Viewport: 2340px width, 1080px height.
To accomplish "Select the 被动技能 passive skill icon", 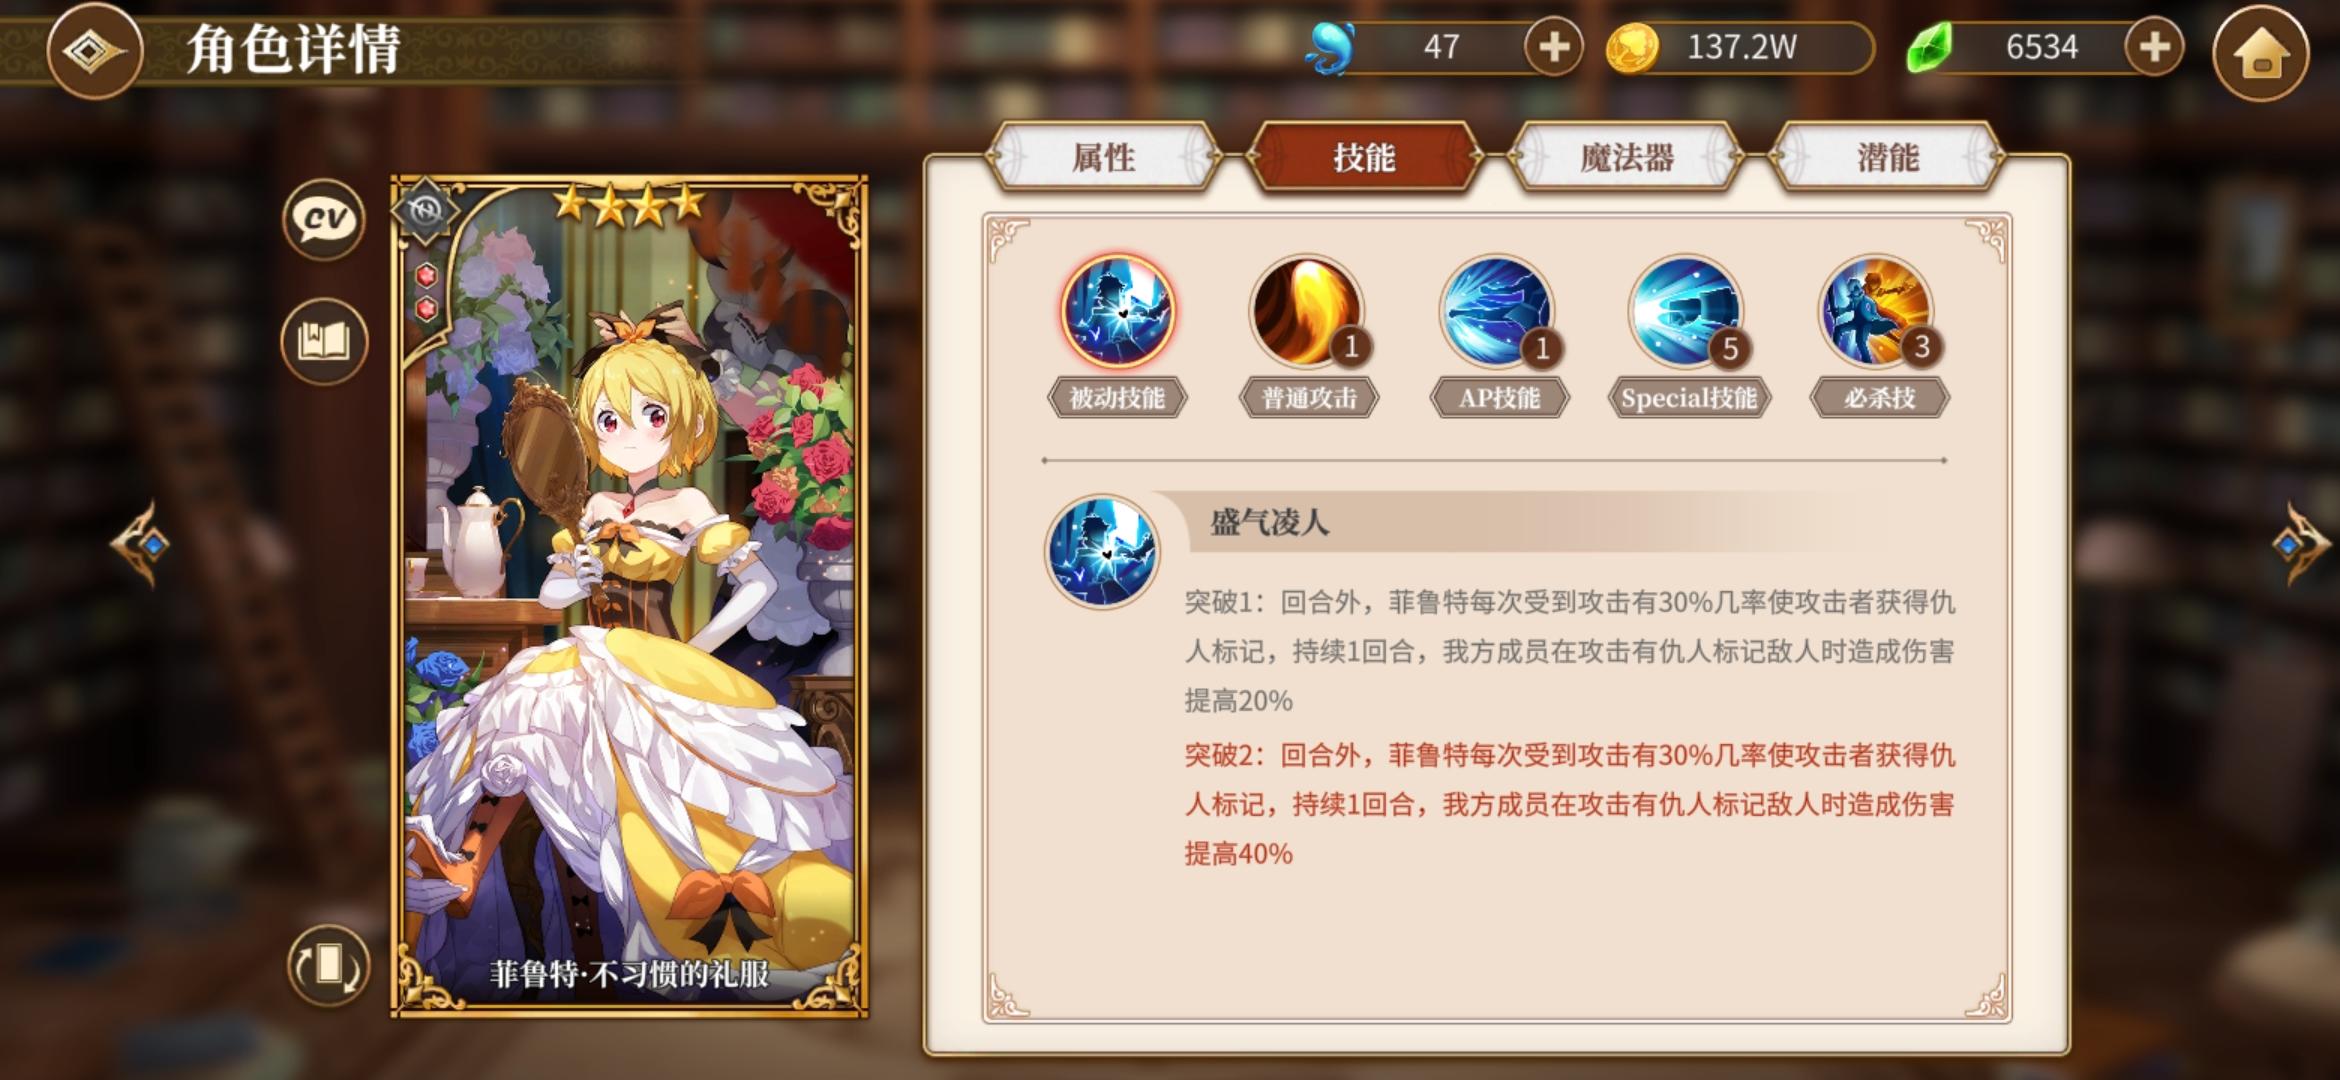I will pyautogui.click(x=1117, y=310).
